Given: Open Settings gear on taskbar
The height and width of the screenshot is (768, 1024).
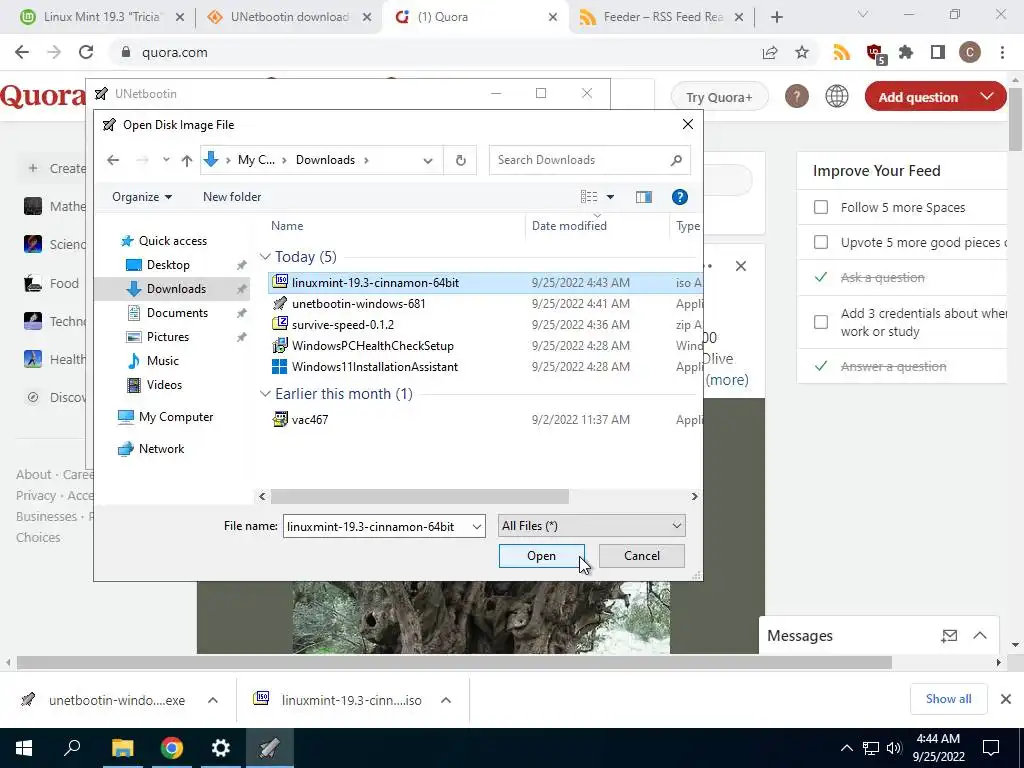Looking at the screenshot, I should pos(221,748).
